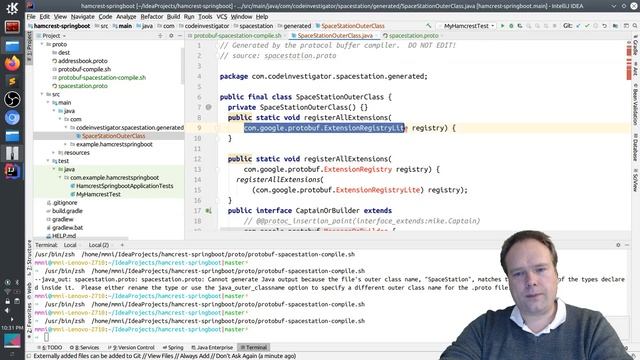Run with coverage icon in toolbar

tap(520, 26)
